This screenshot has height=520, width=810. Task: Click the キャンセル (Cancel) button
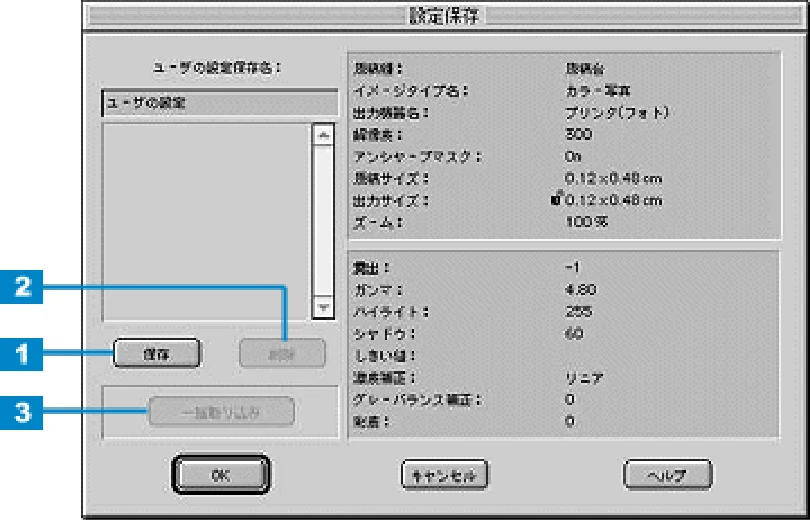[445, 475]
